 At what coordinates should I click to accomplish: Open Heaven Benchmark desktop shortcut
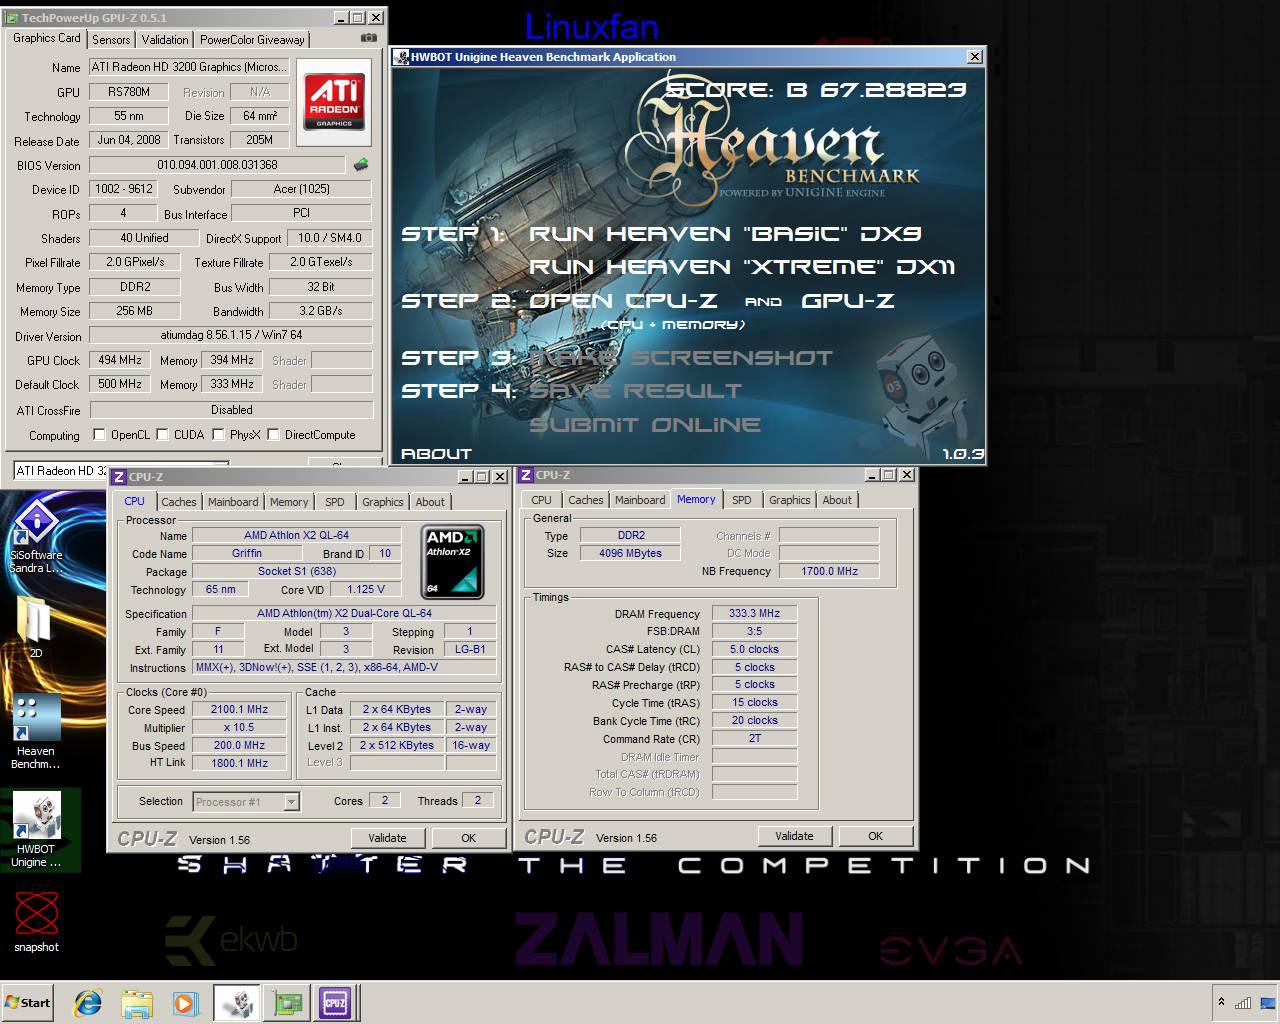[36, 733]
